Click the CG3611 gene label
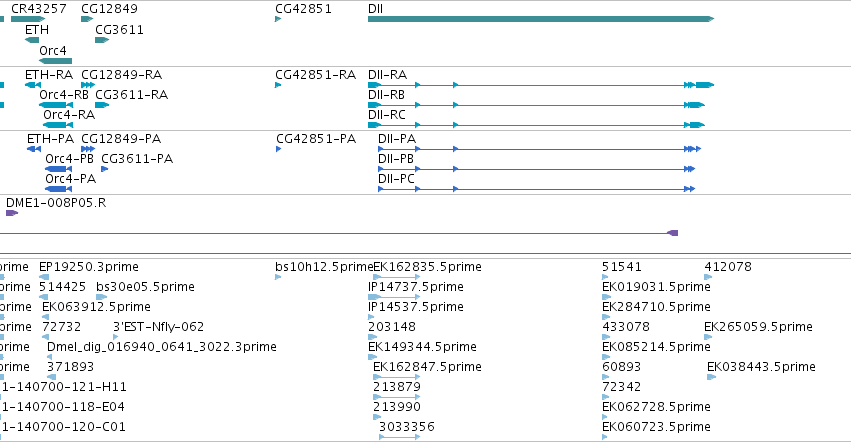The width and height of the screenshot is (851, 442). (x=119, y=29)
